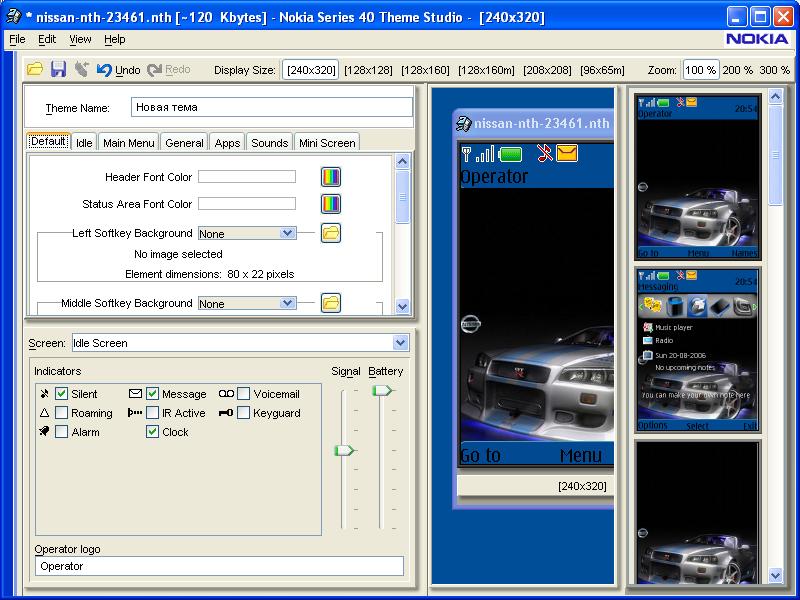The height and width of the screenshot is (600, 800).
Task: Open the Help menu
Action: click(115, 39)
